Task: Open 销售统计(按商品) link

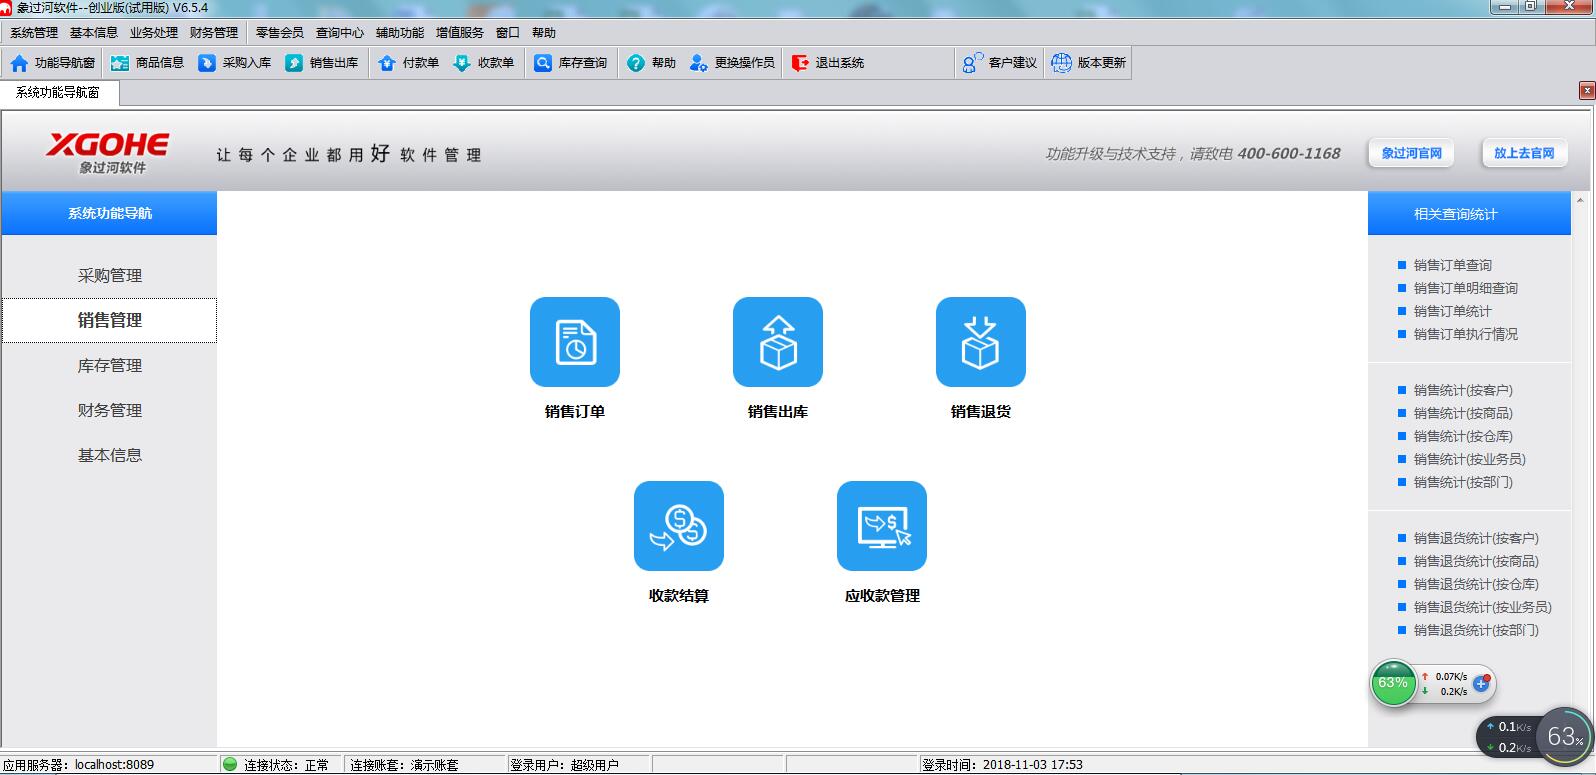Action: click(x=1463, y=413)
